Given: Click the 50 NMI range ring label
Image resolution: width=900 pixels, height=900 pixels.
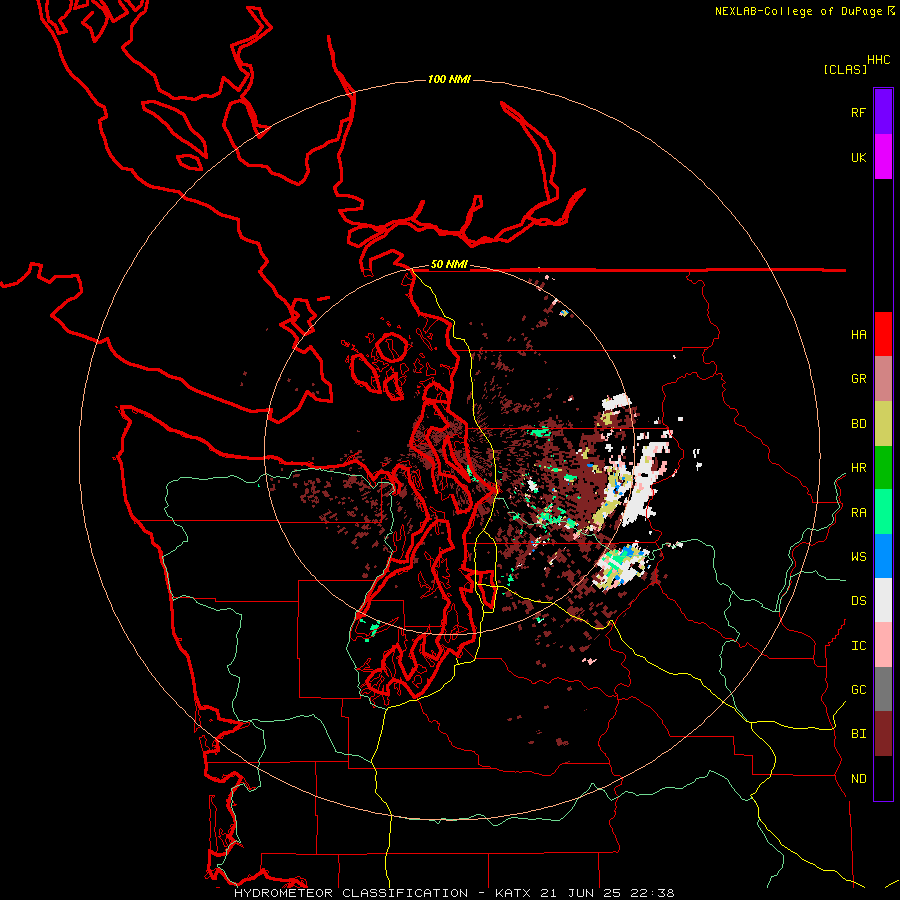Looking at the screenshot, I should tap(449, 264).
